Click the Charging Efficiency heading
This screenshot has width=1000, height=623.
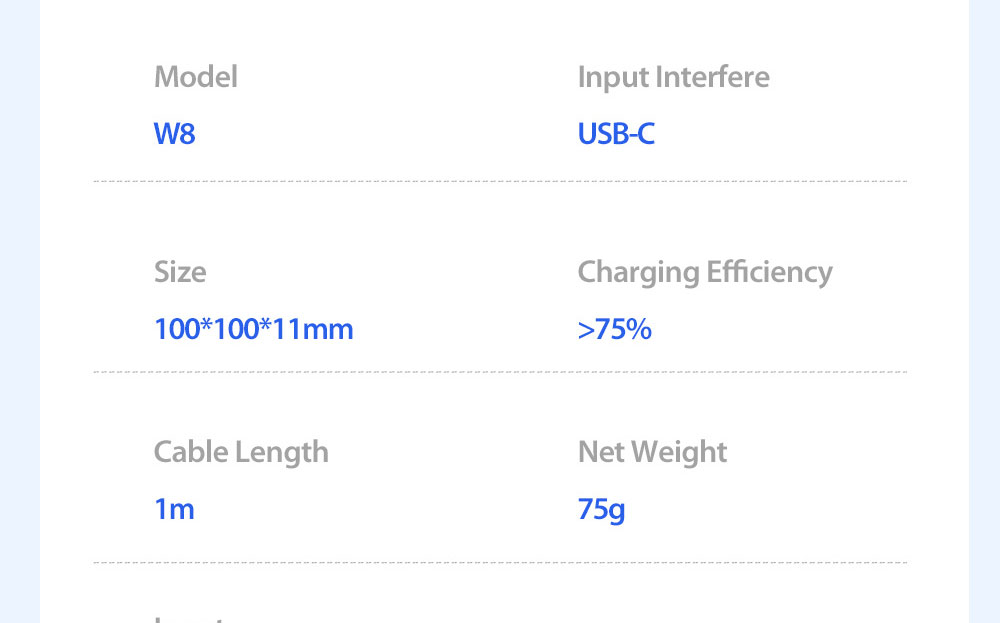[x=705, y=273]
